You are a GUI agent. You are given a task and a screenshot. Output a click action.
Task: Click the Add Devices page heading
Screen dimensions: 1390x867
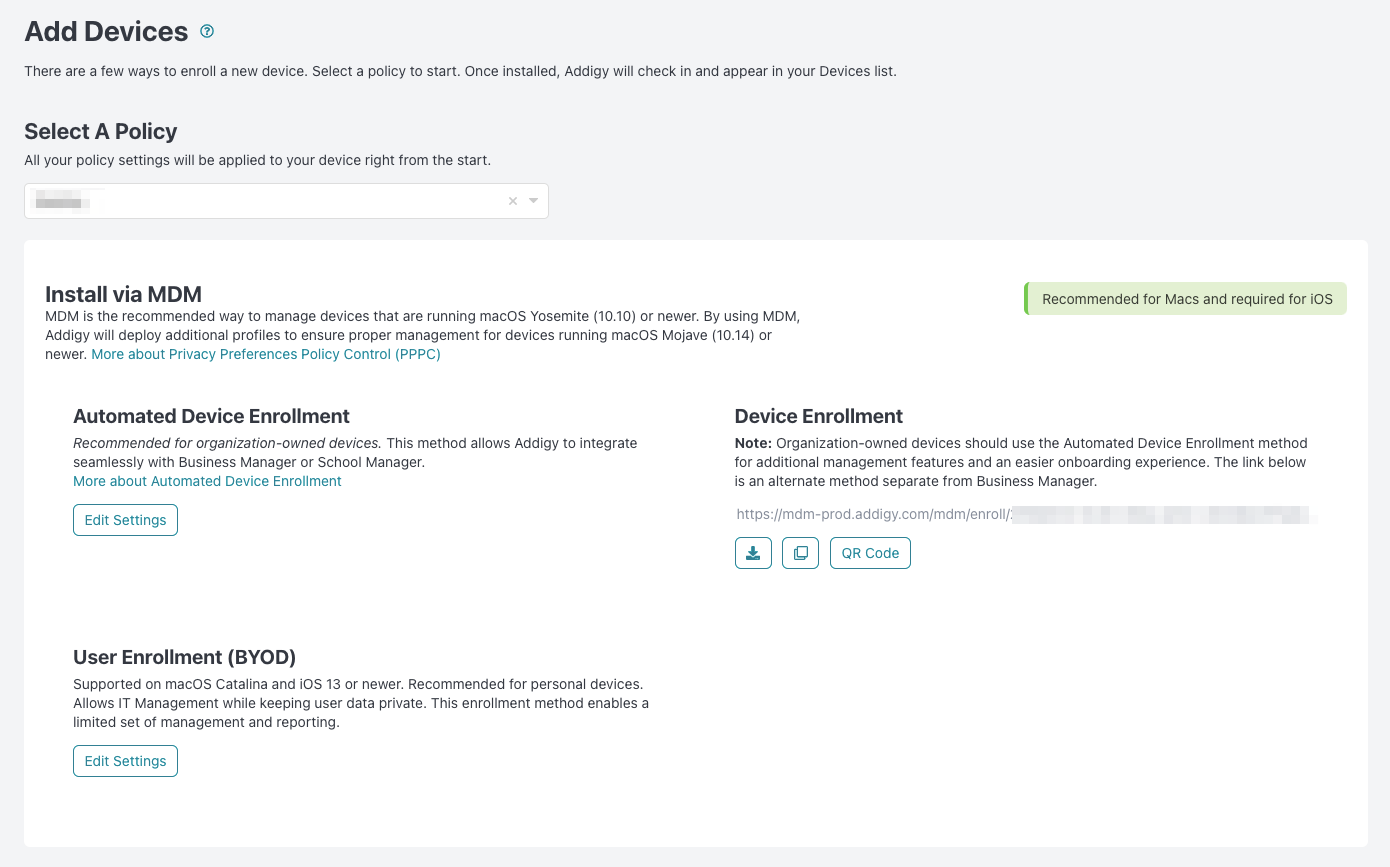106,32
